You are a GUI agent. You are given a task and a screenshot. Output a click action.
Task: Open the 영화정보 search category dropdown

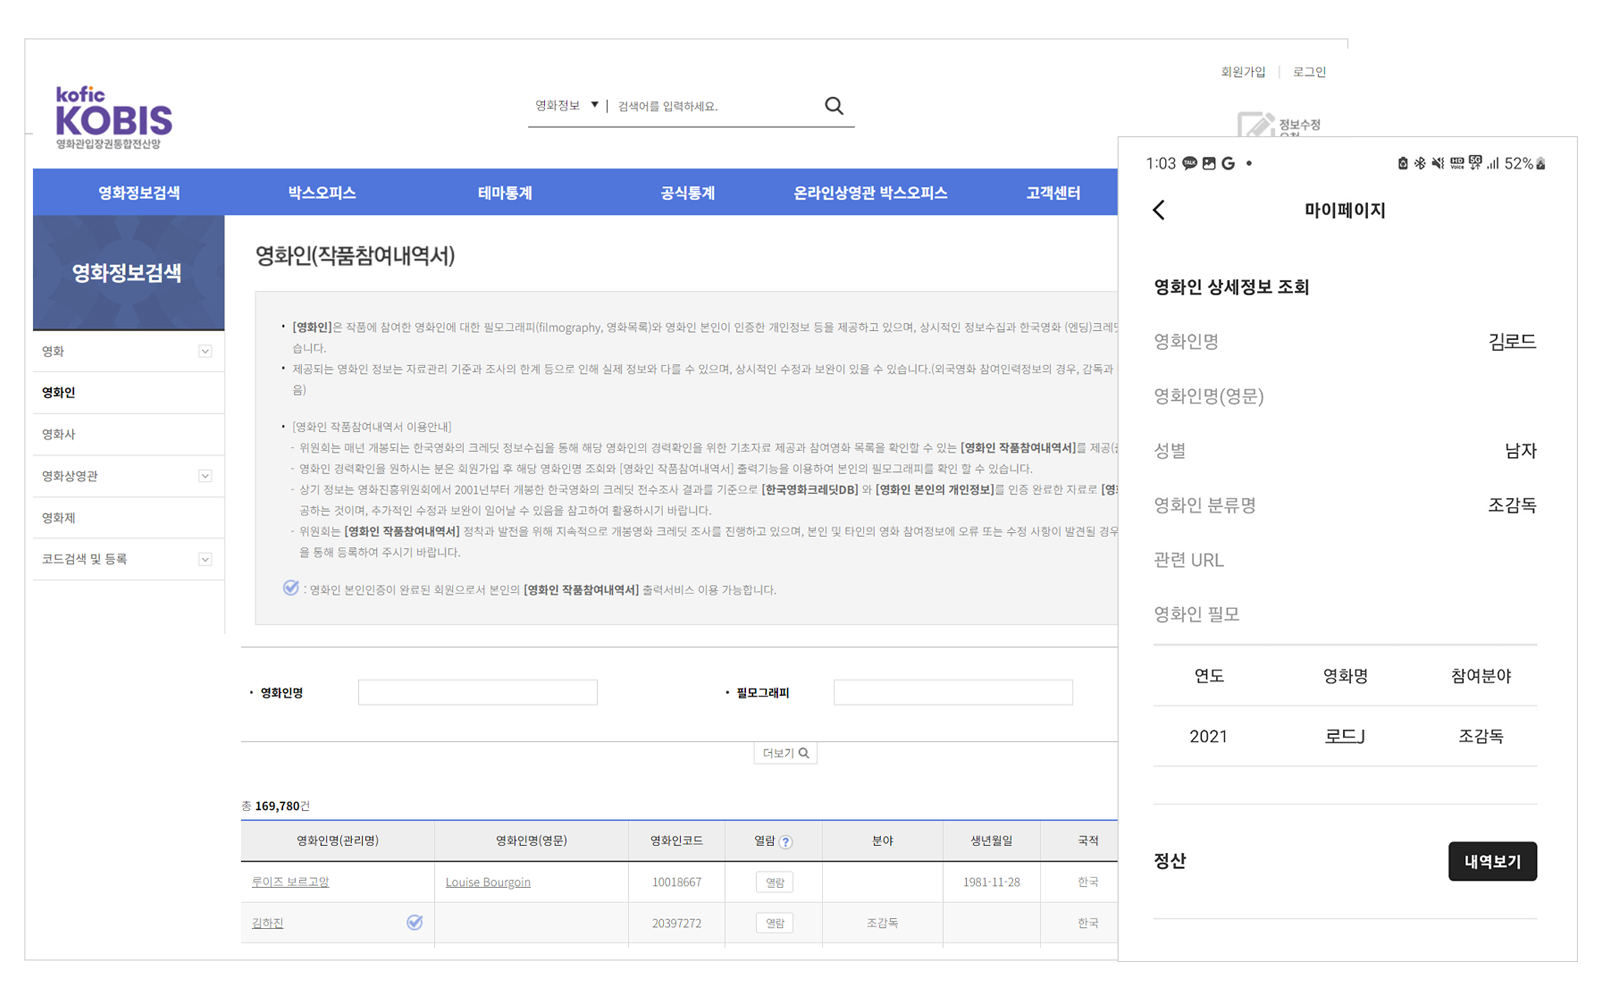[566, 106]
